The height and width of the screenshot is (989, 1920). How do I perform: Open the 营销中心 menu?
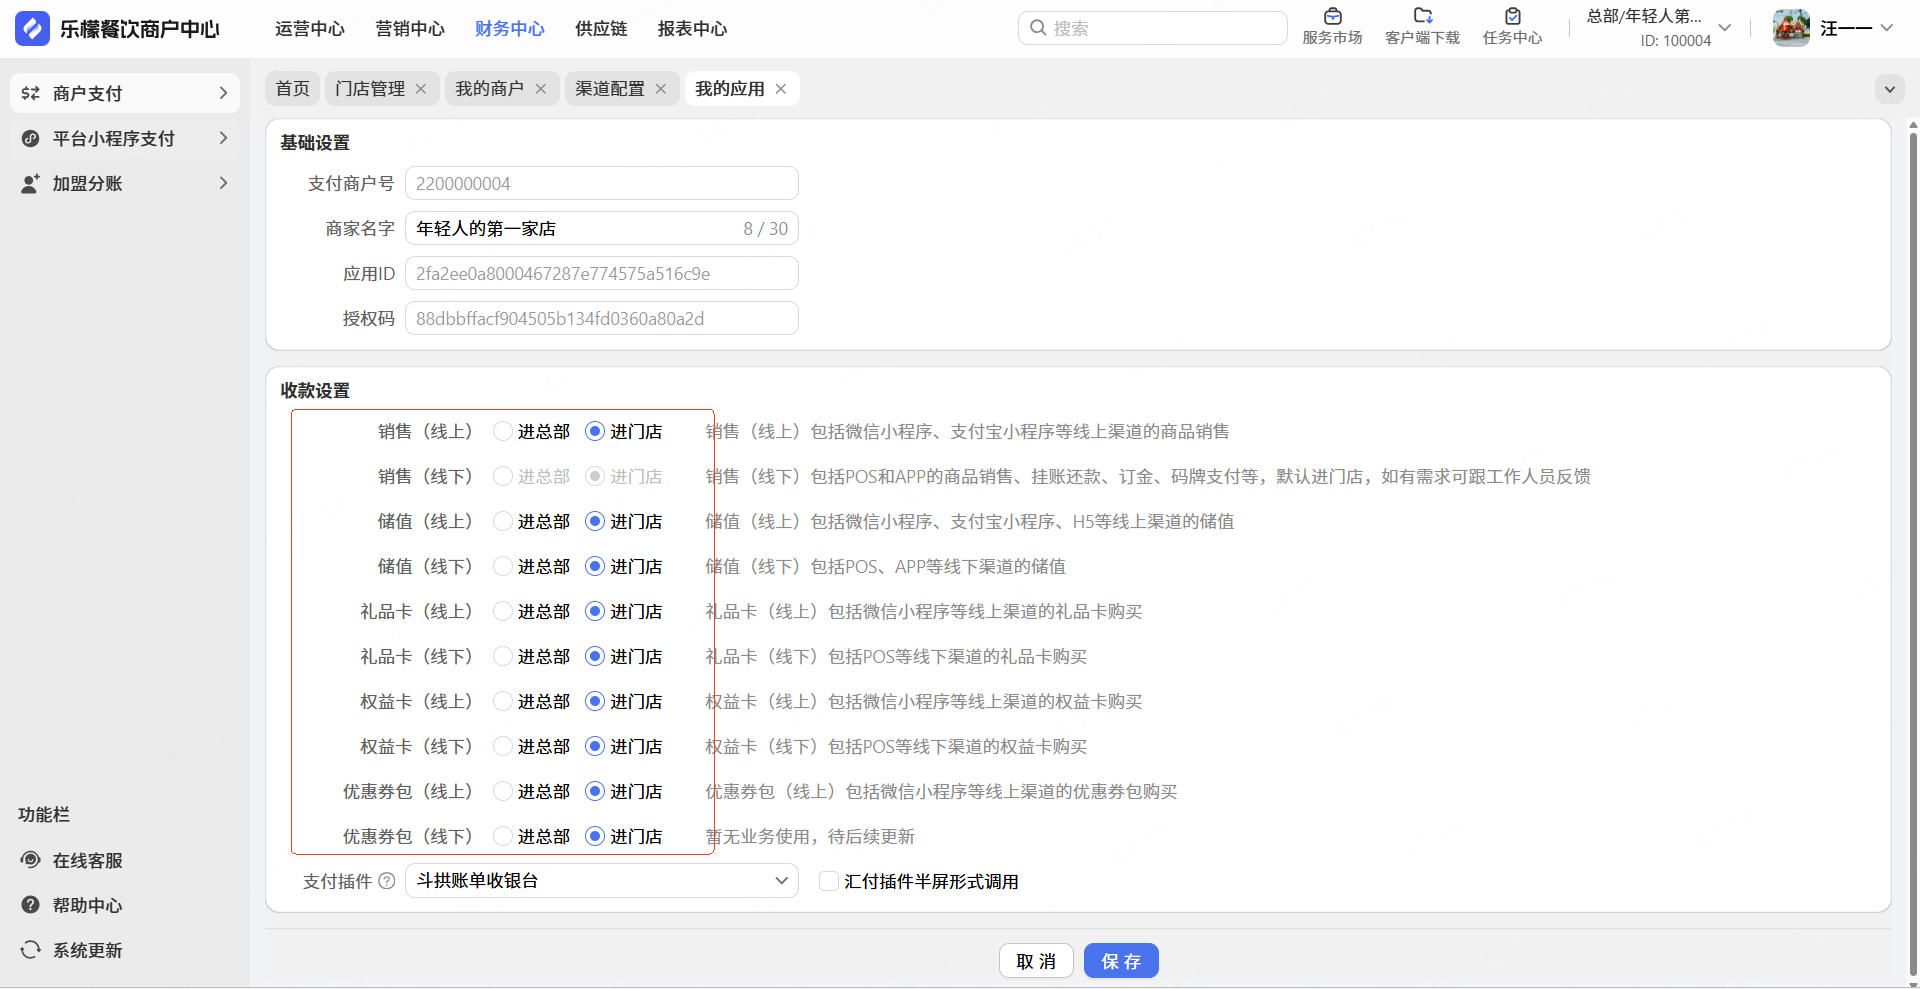410,29
